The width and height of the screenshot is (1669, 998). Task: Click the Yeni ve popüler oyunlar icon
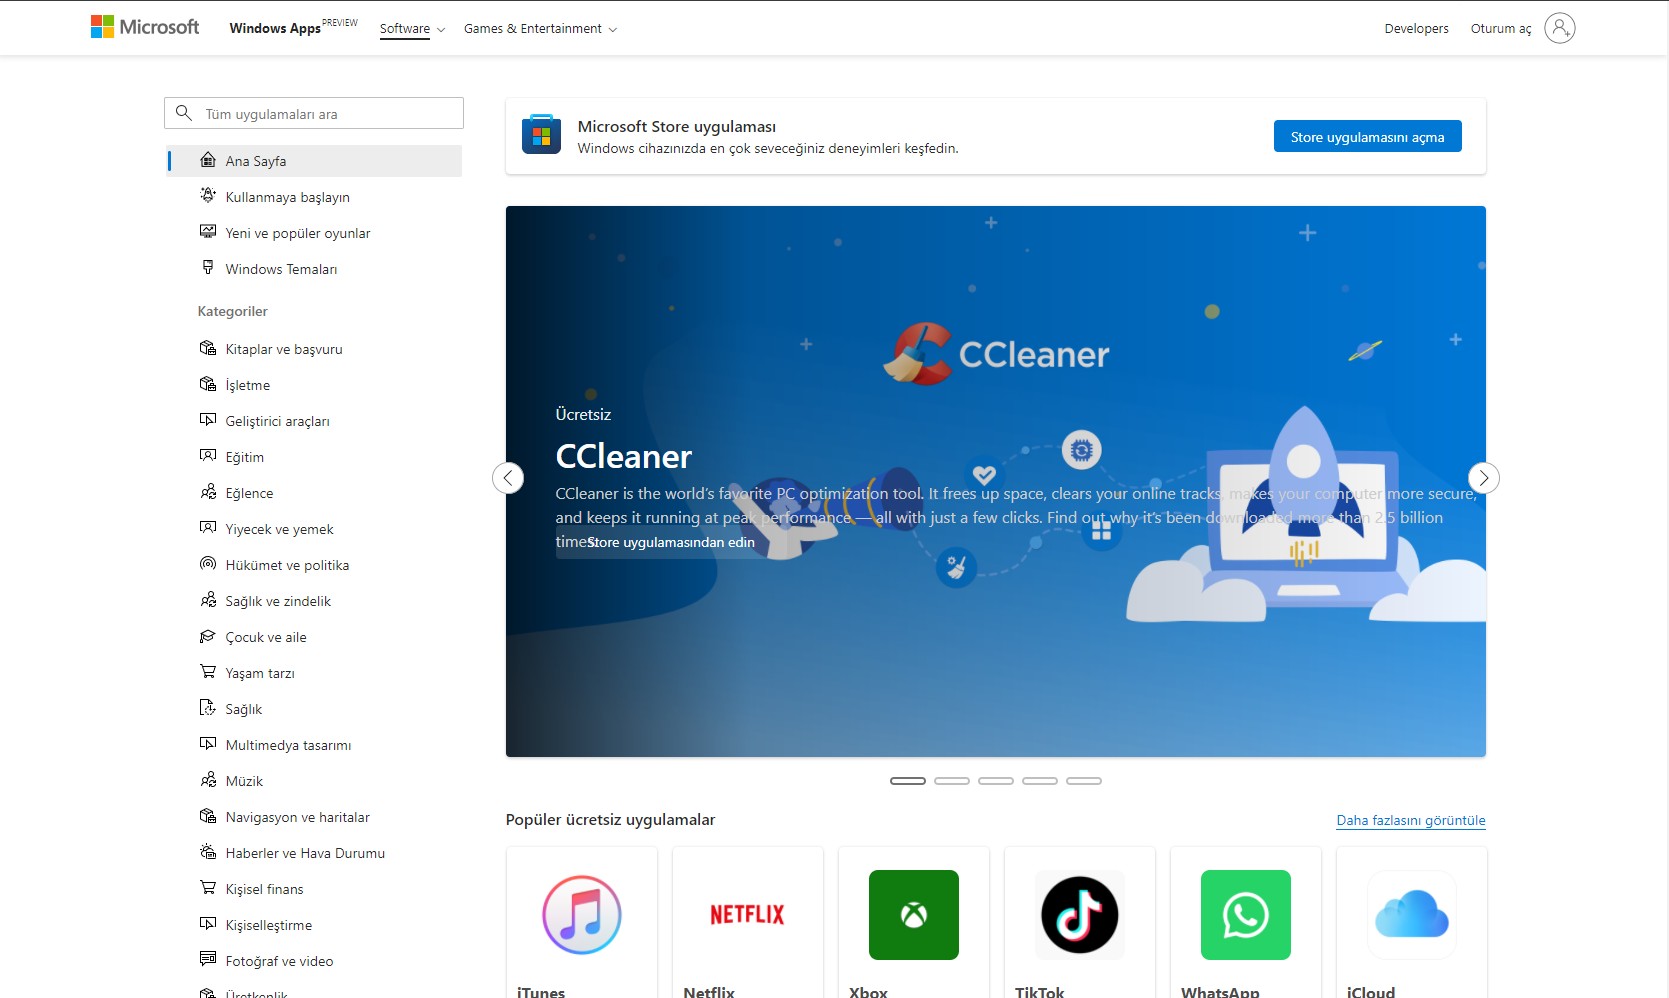tap(208, 232)
